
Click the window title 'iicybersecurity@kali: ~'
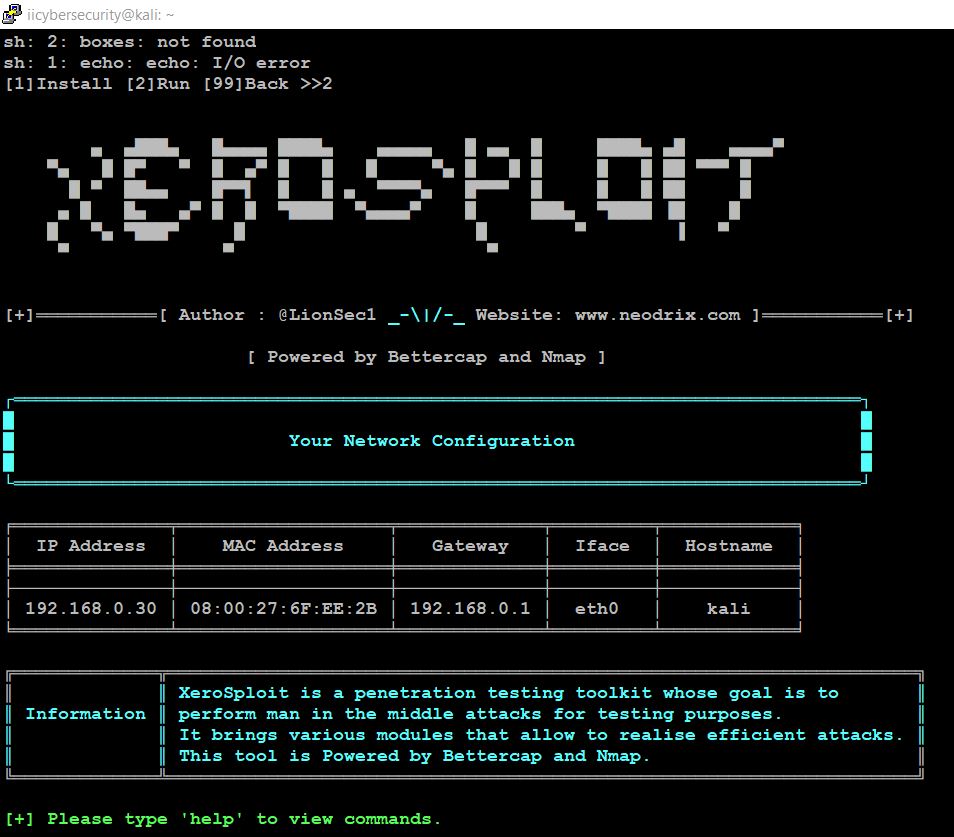[x=100, y=15]
